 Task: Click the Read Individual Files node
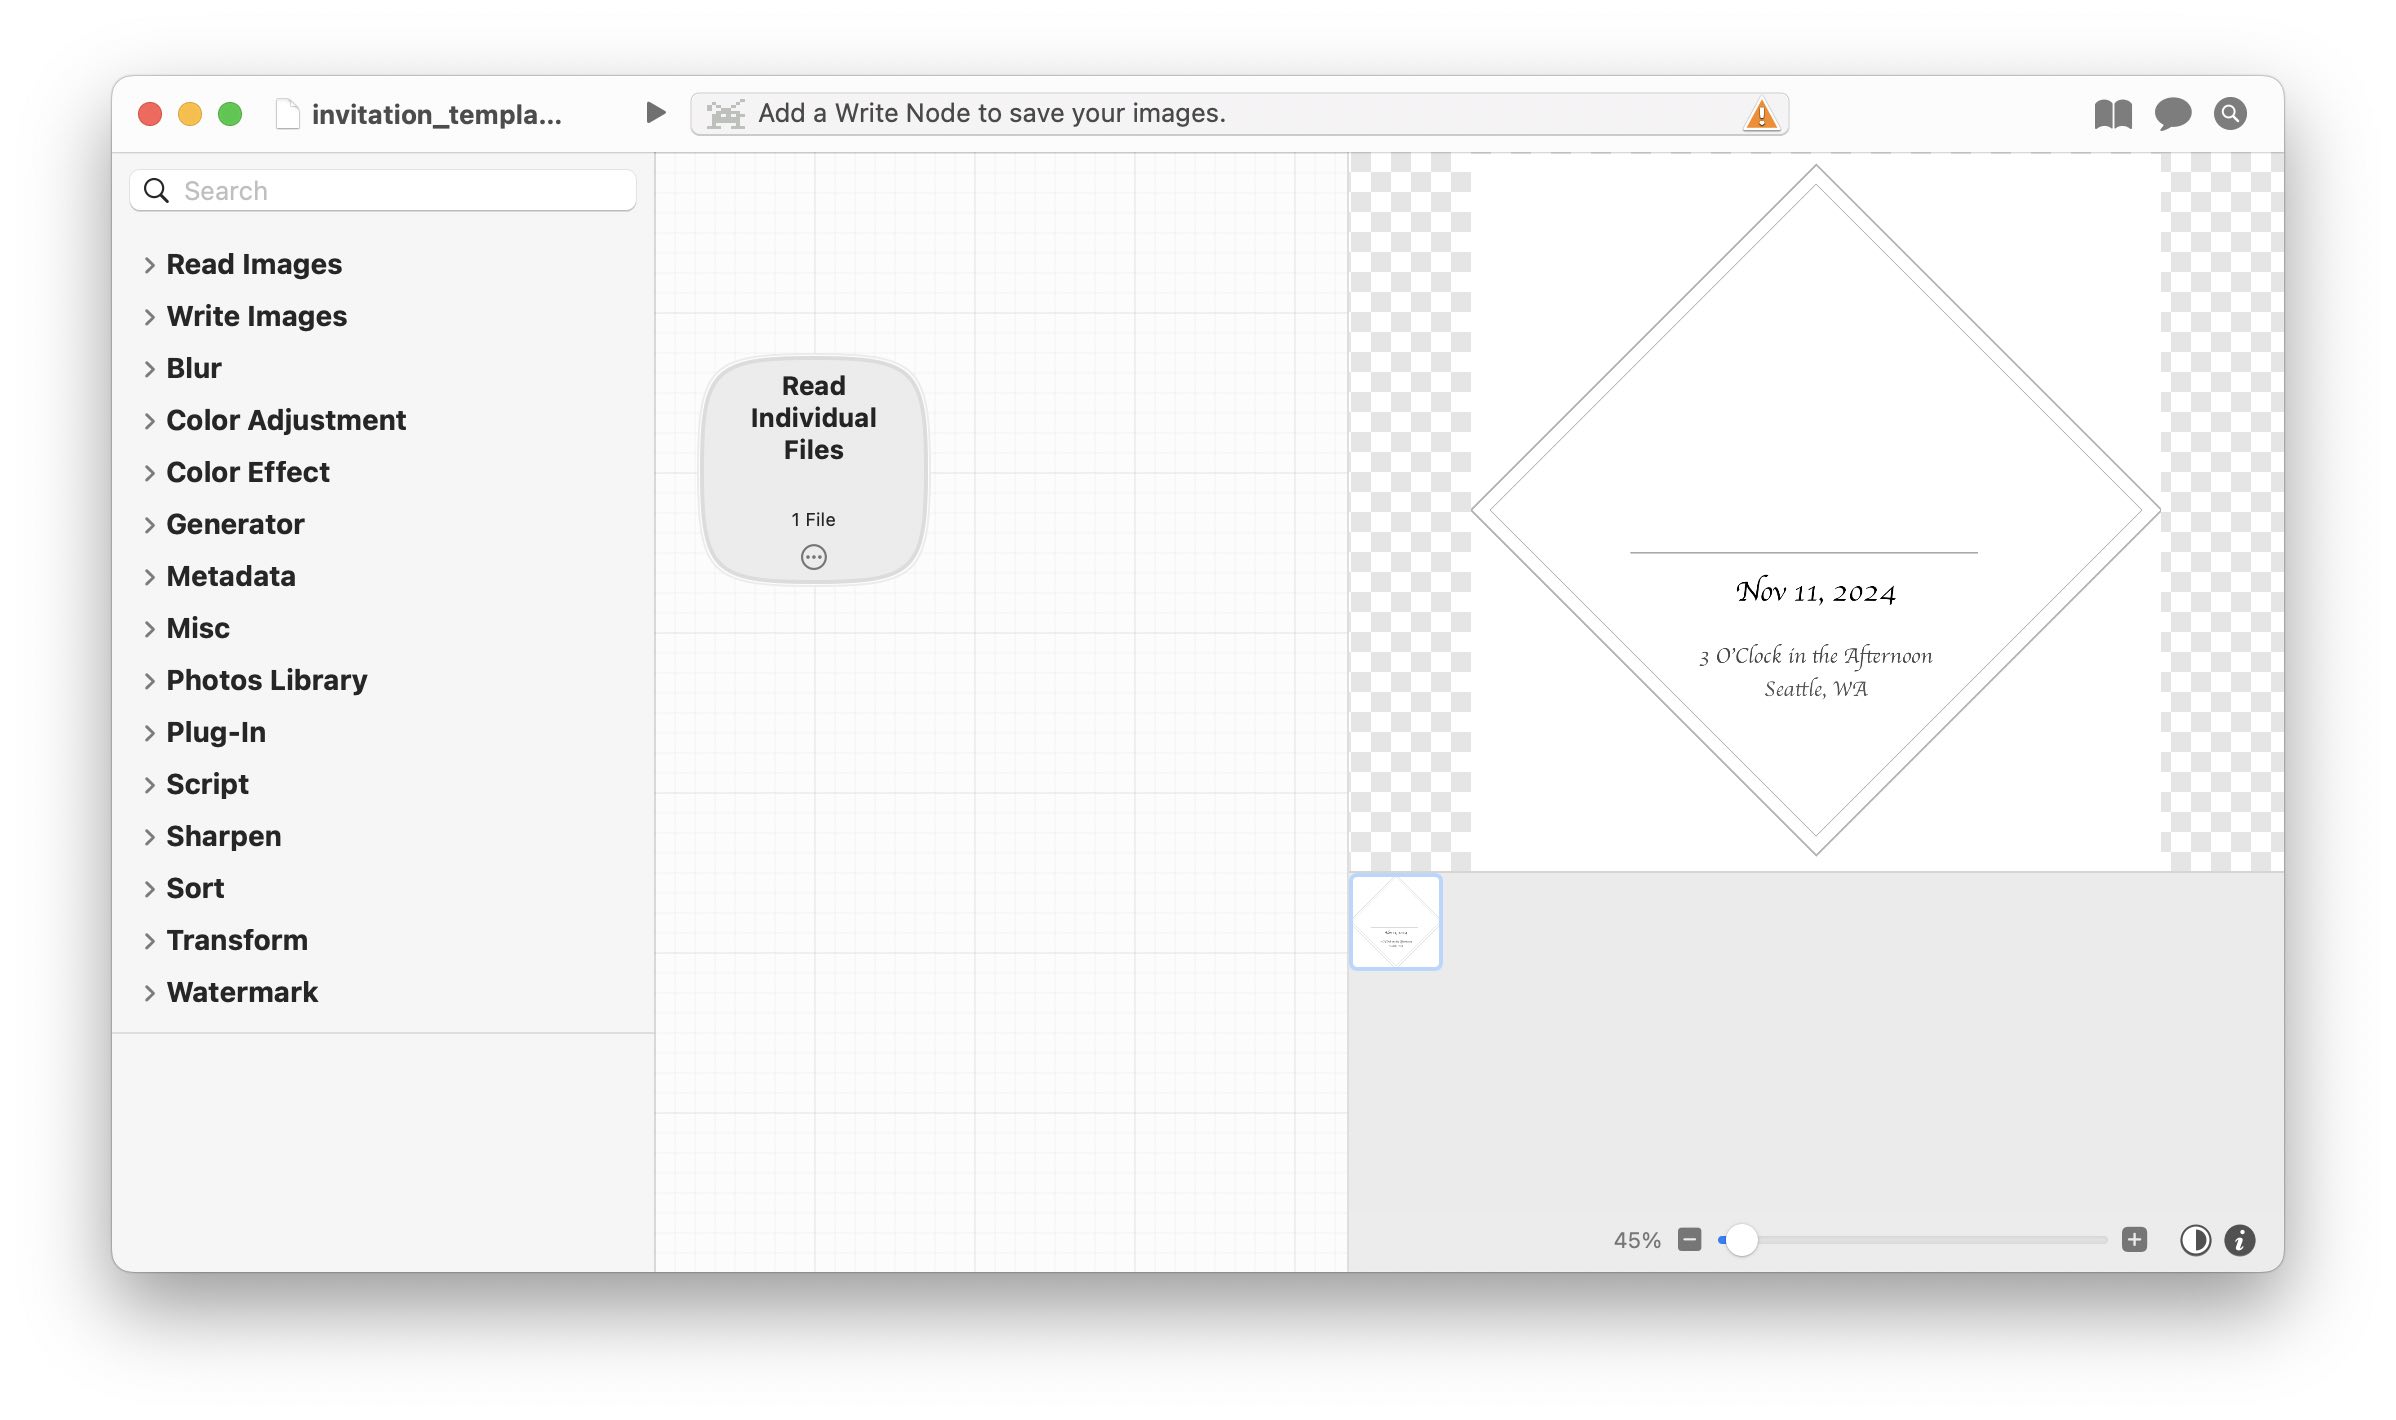(x=813, y=440)
